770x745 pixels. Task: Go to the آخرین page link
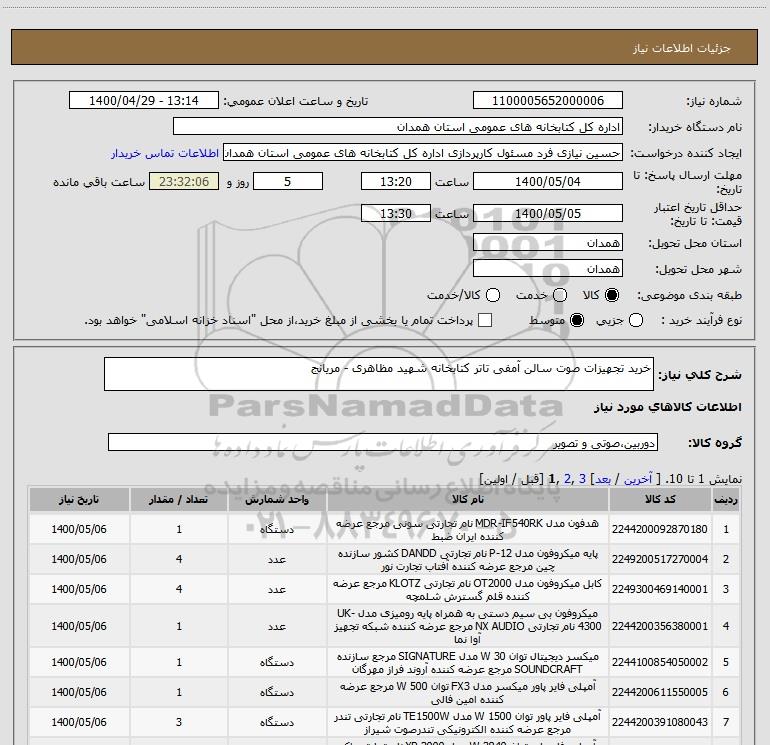coord(638,479)
